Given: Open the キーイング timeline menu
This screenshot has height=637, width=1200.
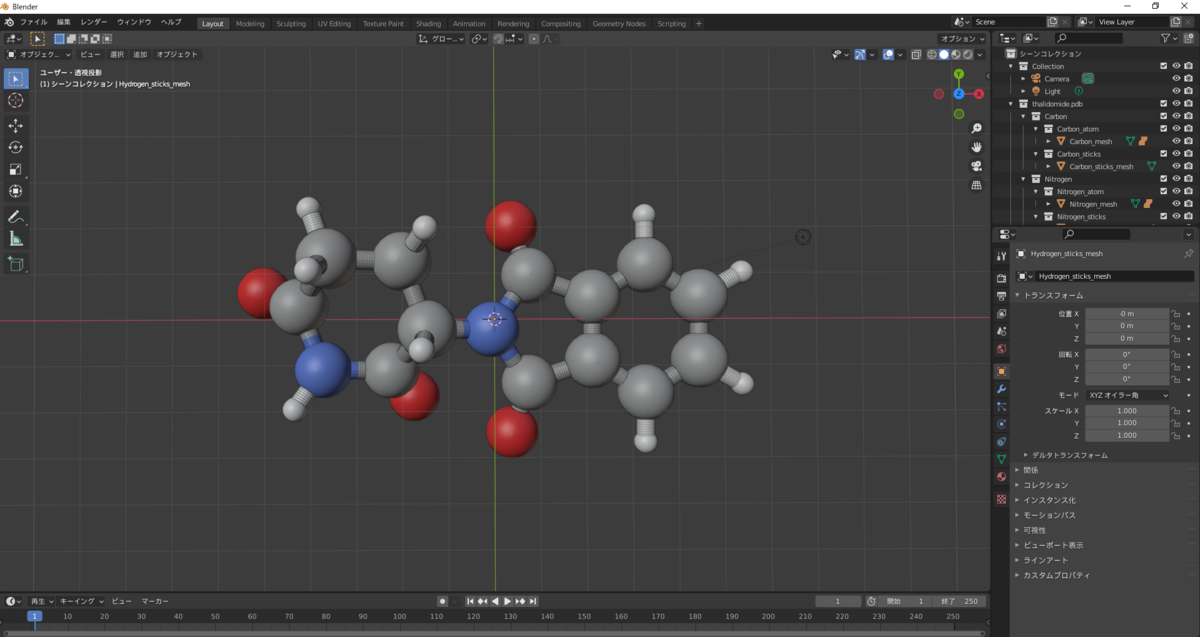Looking at the screenshot, I should (x=81, y=601).
